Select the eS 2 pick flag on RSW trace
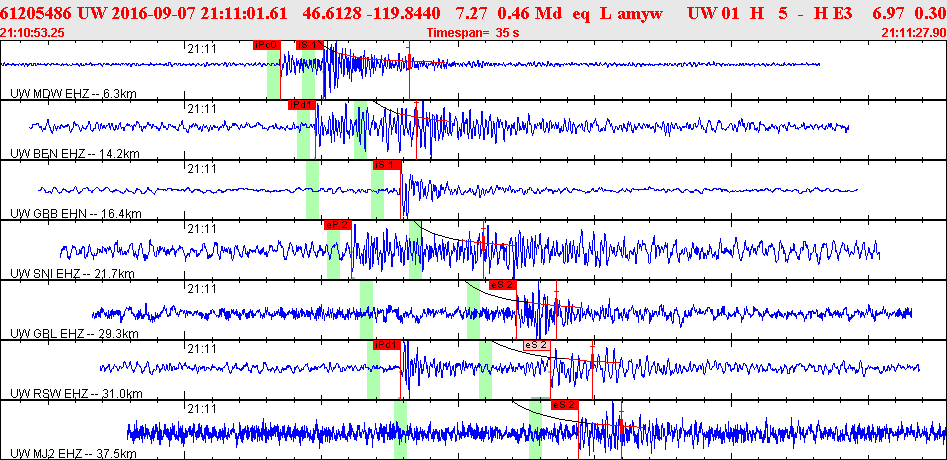The image size is (947, 460). [x=537, y=345]
